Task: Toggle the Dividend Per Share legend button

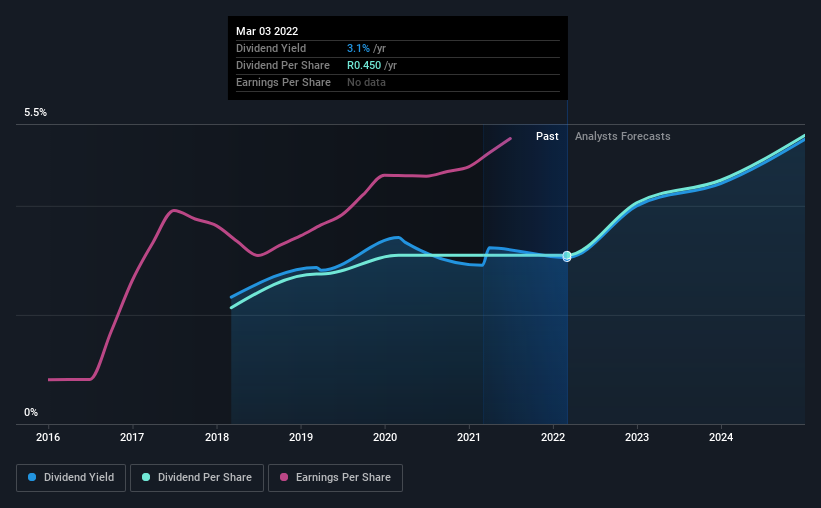Action: (x=197, y=478)
